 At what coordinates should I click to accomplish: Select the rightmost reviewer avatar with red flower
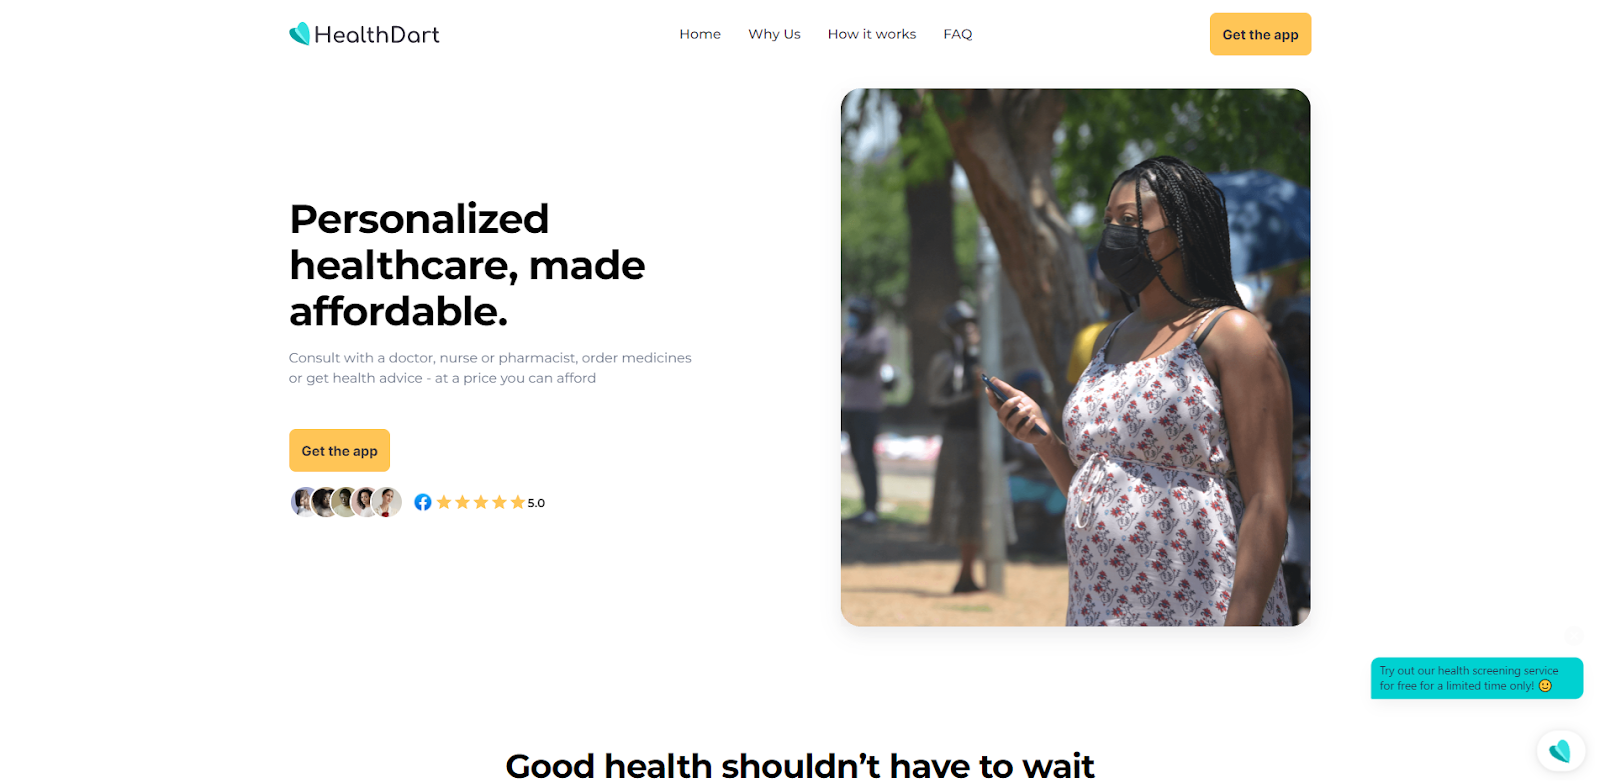(387, 502)
